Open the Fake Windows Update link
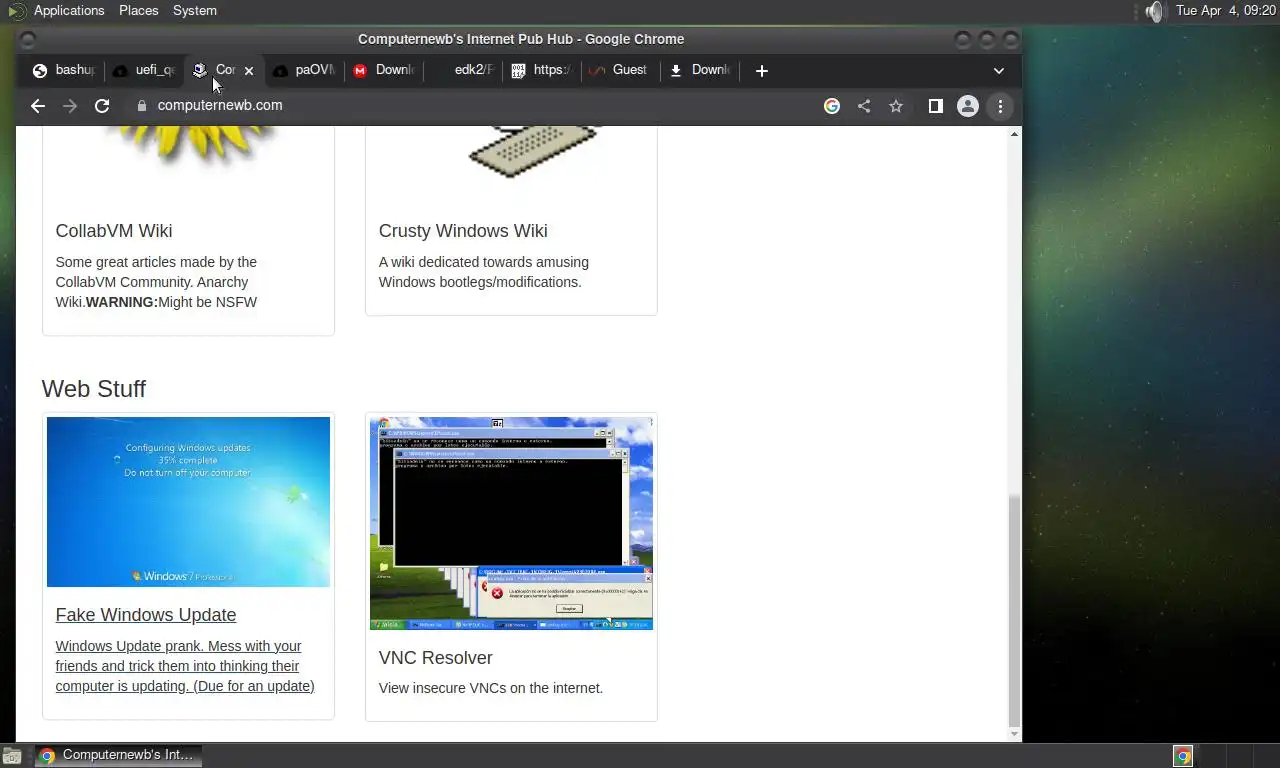 [x=146, y=615]
